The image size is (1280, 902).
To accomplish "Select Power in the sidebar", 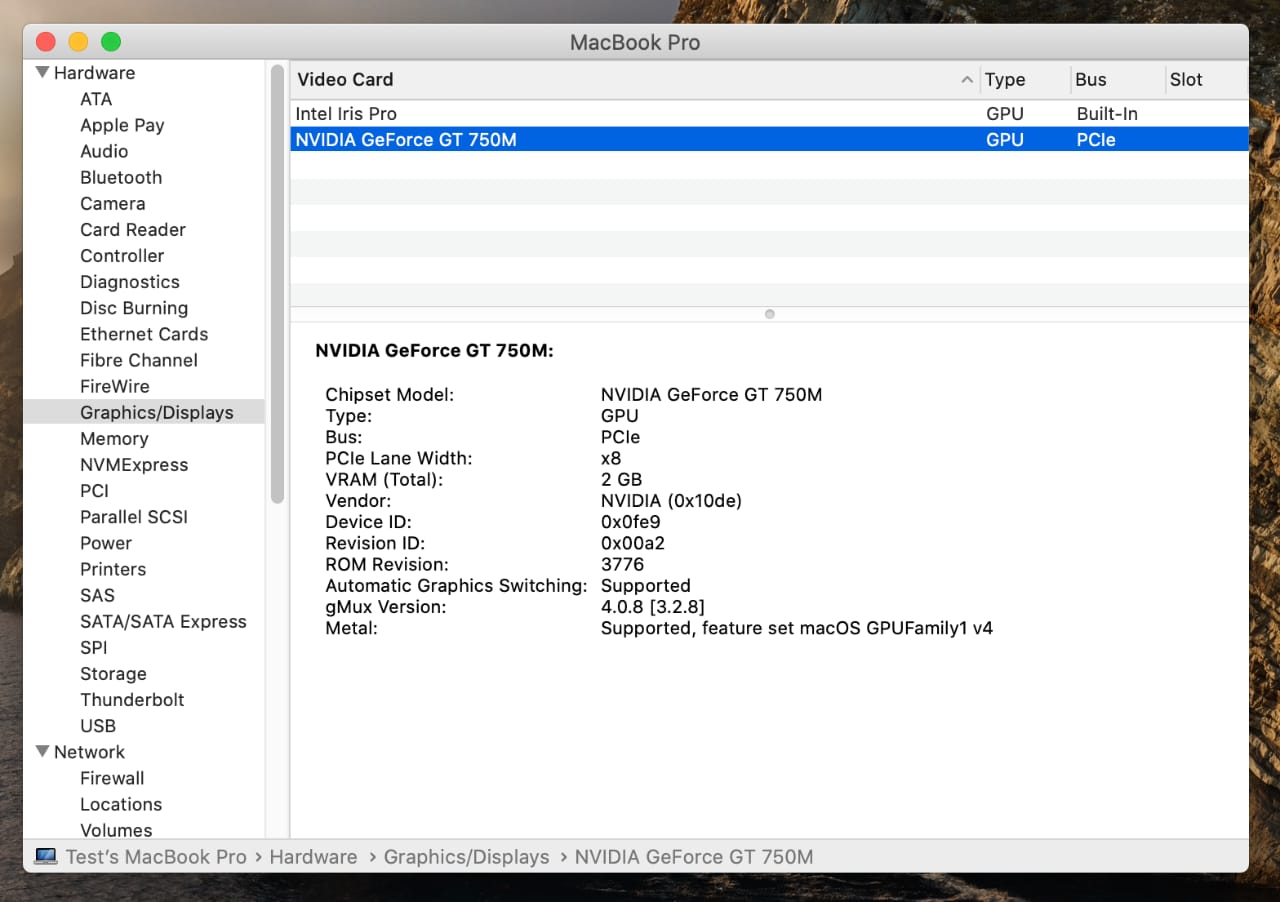I will [106, 543].
